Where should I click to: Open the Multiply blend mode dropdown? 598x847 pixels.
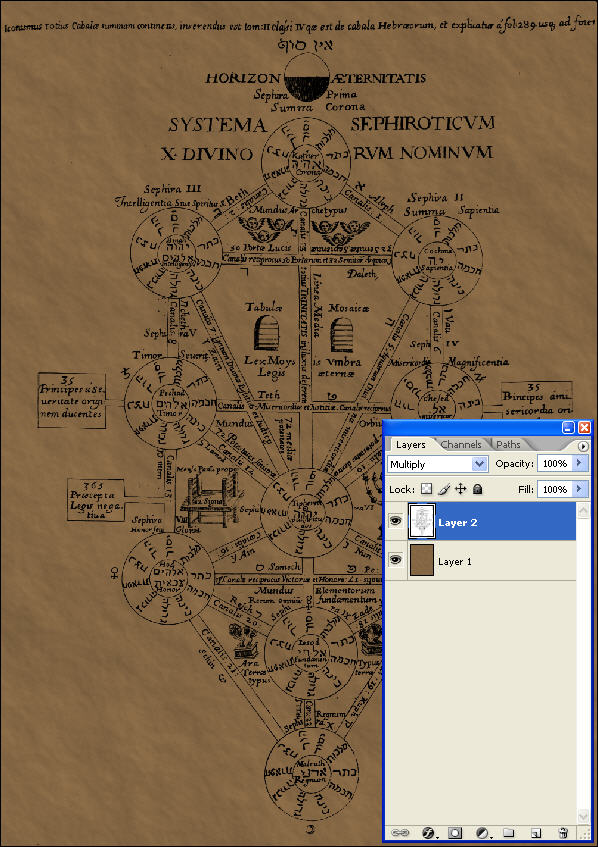tap(438, 464)
